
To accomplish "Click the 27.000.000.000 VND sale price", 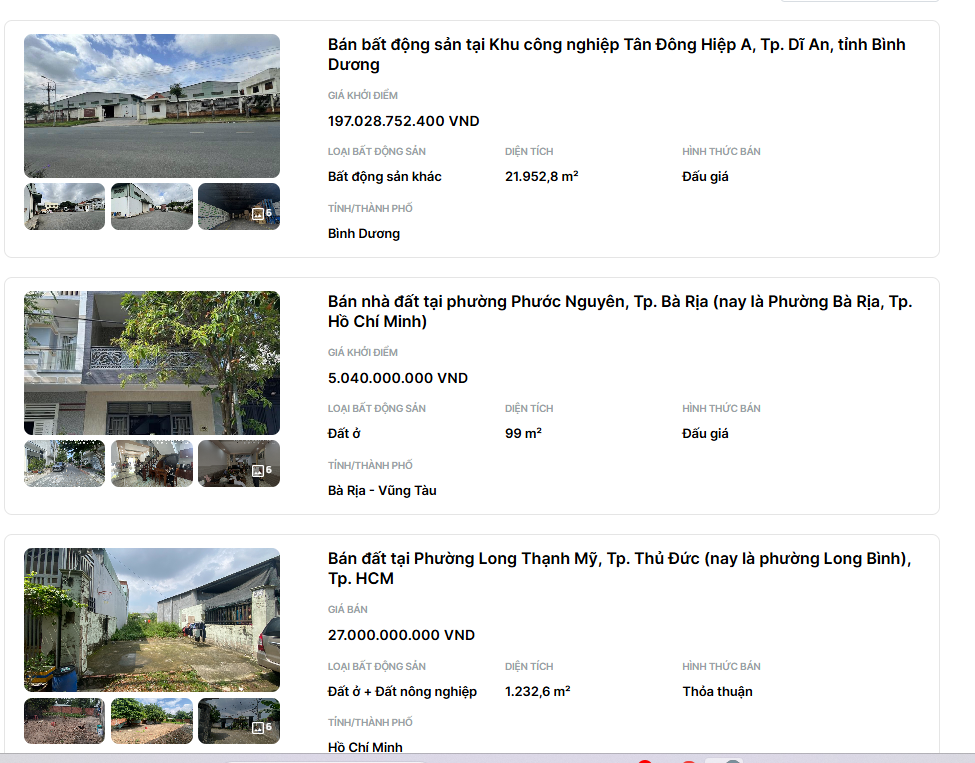I will pyautogui.click(x=401, y=635).
